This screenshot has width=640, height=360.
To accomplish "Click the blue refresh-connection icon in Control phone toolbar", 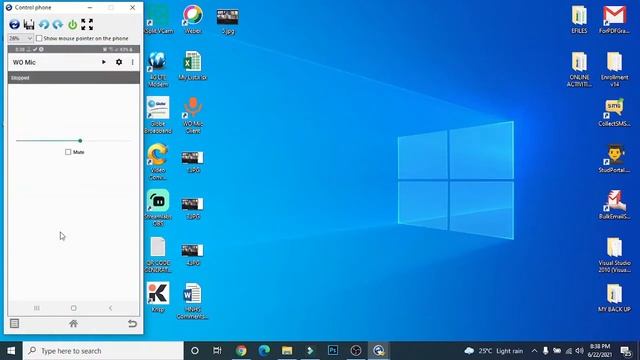I will tap(14, 24).
